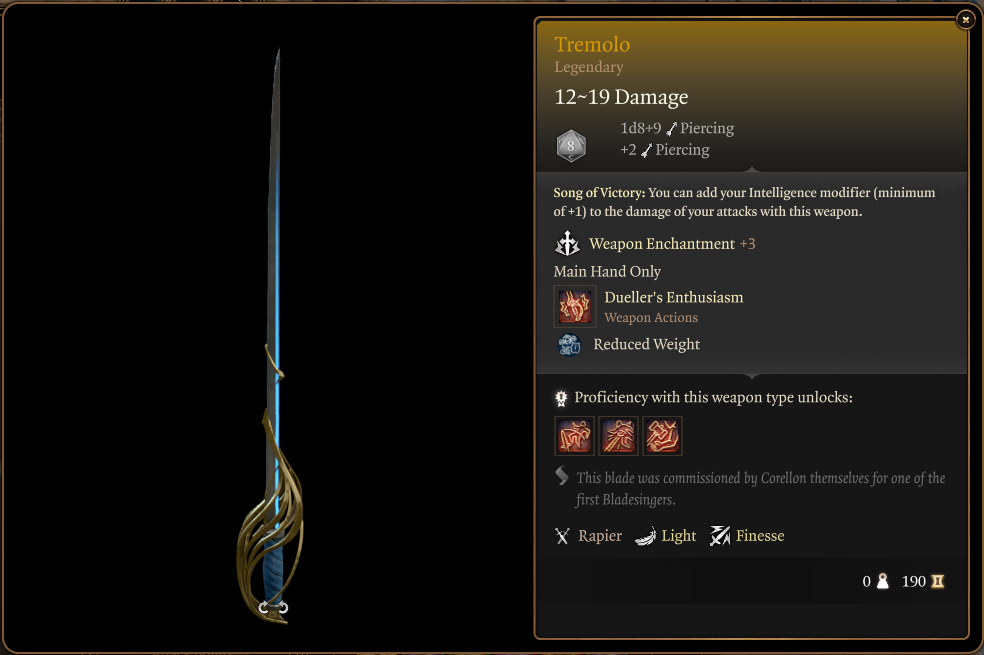Close the Tremolo item examine window

[x=966, y=20]
